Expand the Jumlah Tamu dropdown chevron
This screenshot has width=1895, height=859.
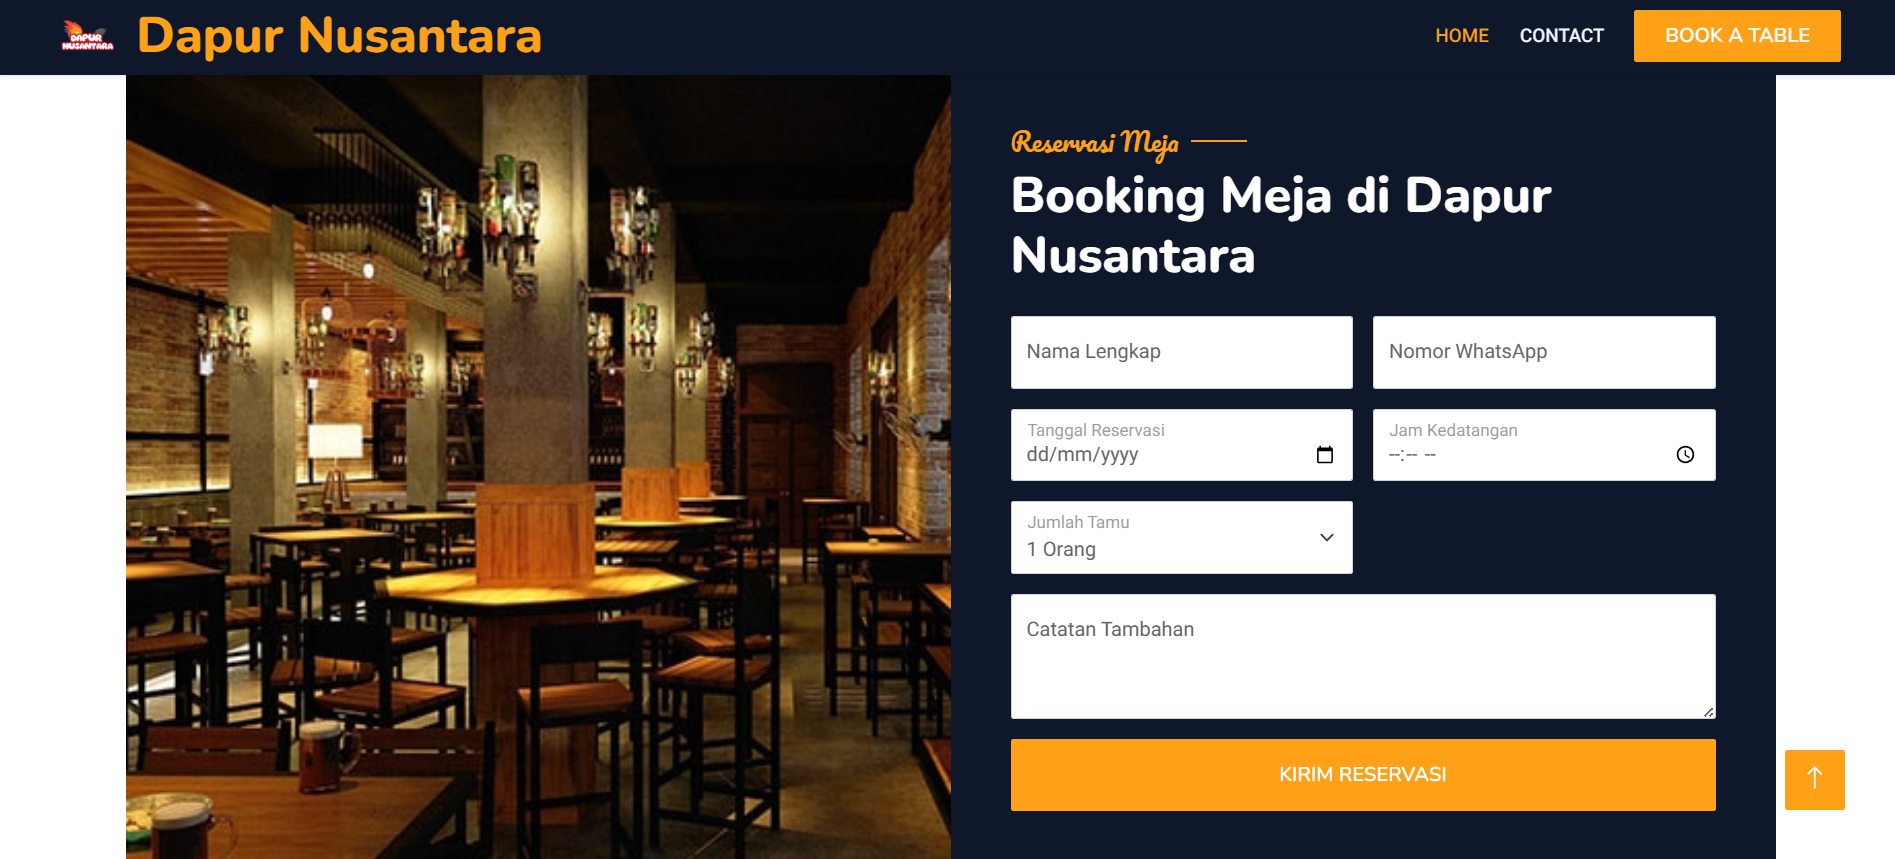pyautogui.click(x=1327, y=538)
